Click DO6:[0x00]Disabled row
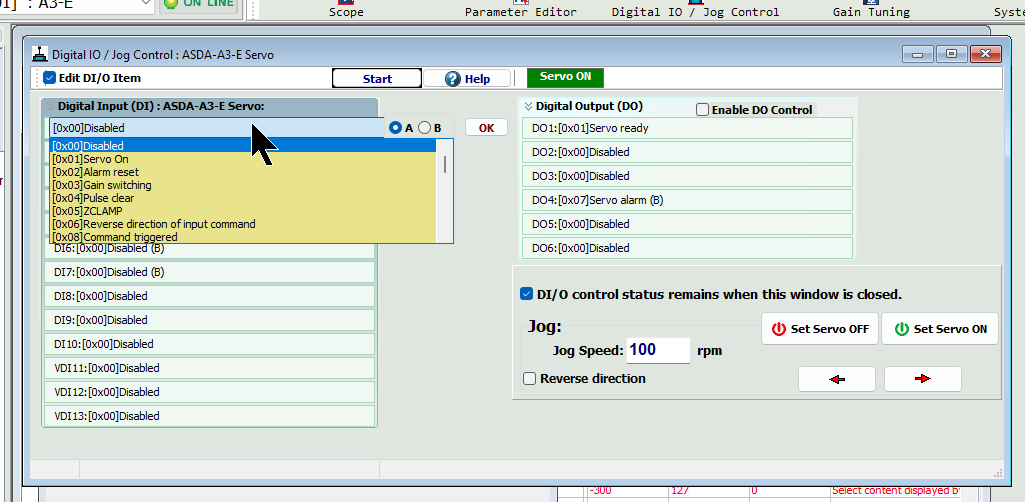Image resolution: width=1025 pixels, height=502 pixels. coord(687,248)
